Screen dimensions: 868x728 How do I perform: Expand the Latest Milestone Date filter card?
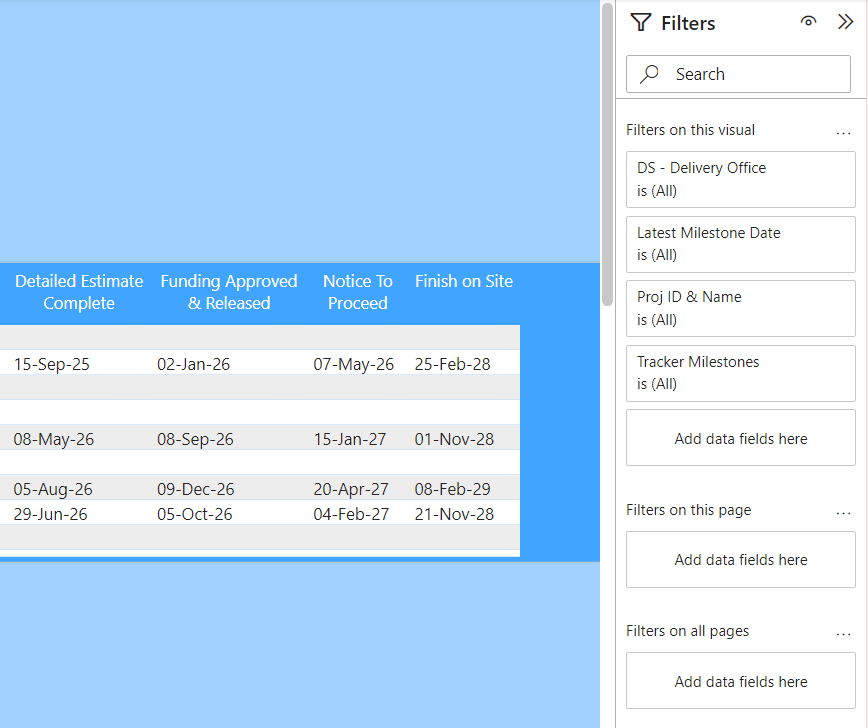click(741, 244)
